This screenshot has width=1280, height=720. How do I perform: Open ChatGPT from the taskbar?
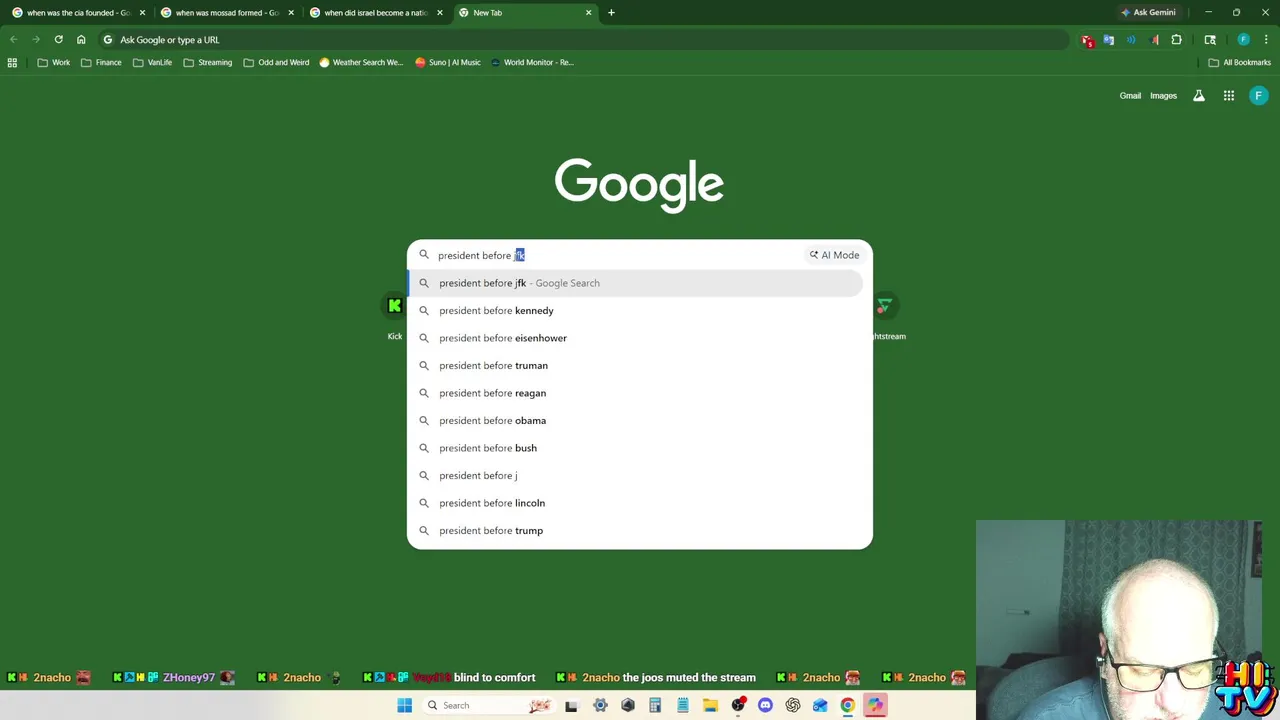pos(792,705)
